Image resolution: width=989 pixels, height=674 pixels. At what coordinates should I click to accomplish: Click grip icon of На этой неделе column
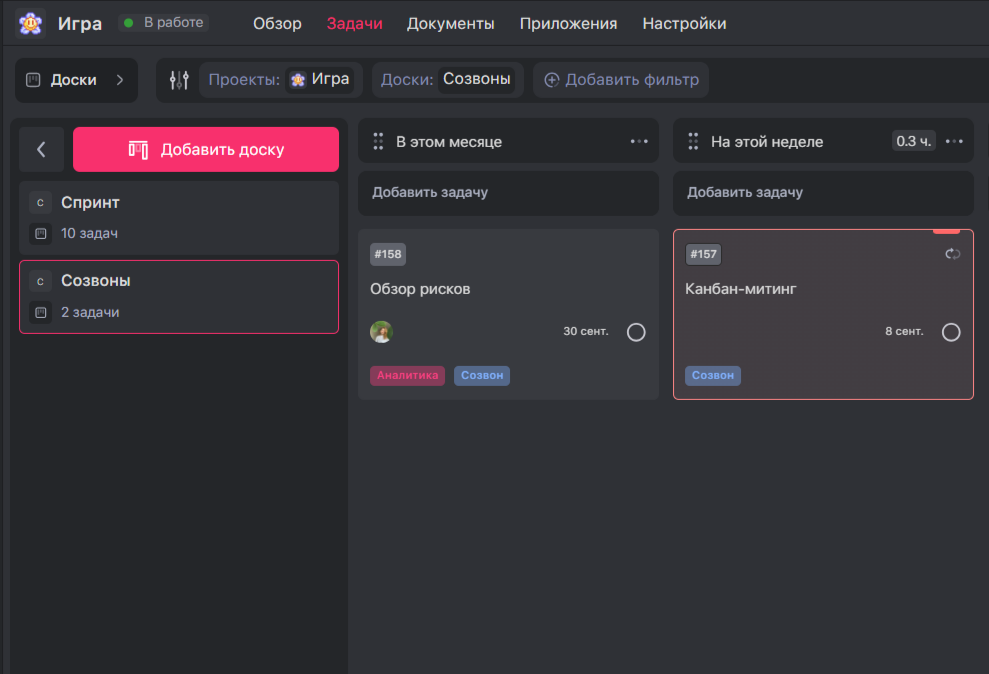[x=692, y=142]
